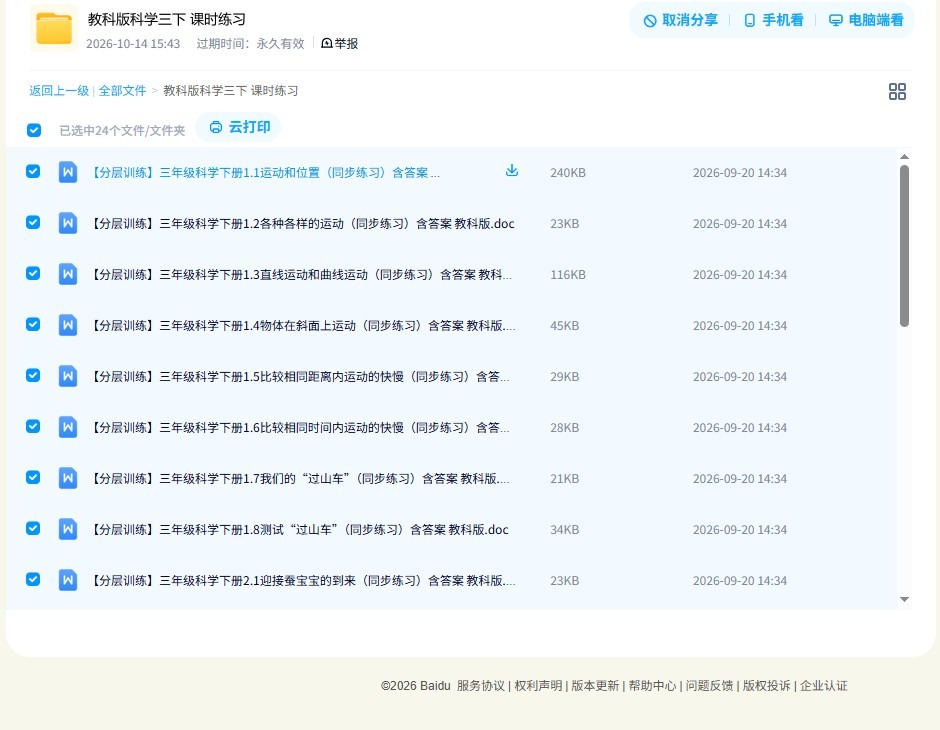
Task: Open file 1.3直线运动和曲线运动 by name
Action: tap(300, 274)
